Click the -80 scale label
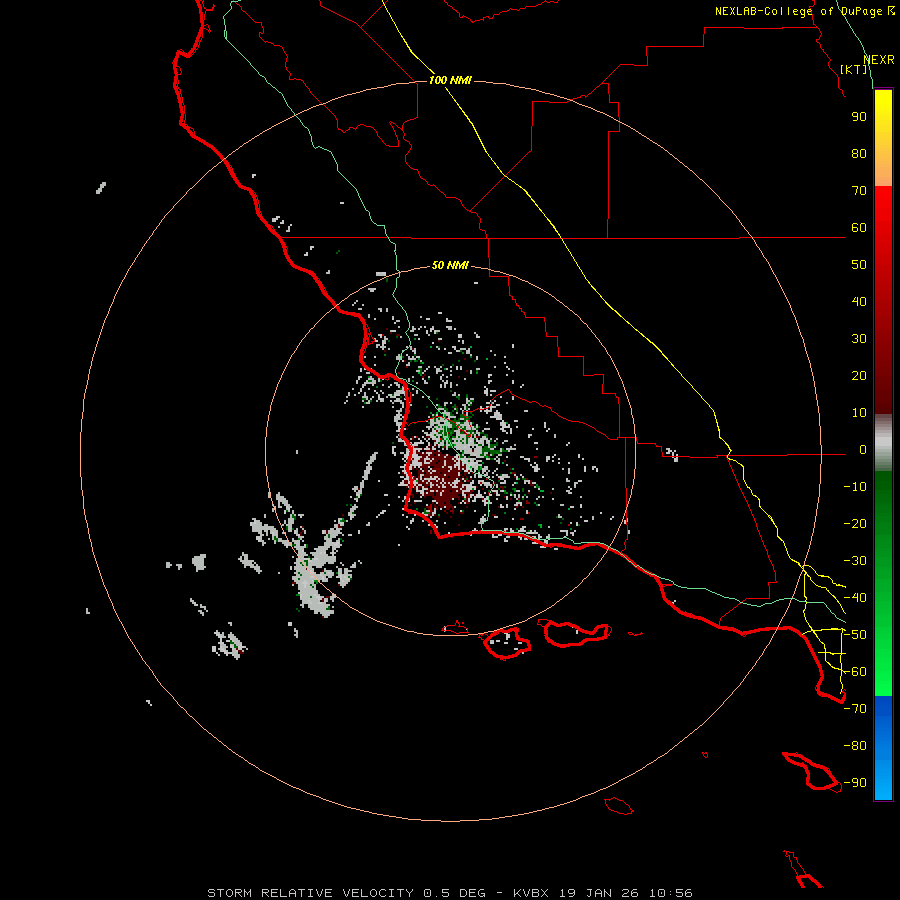 855,746
